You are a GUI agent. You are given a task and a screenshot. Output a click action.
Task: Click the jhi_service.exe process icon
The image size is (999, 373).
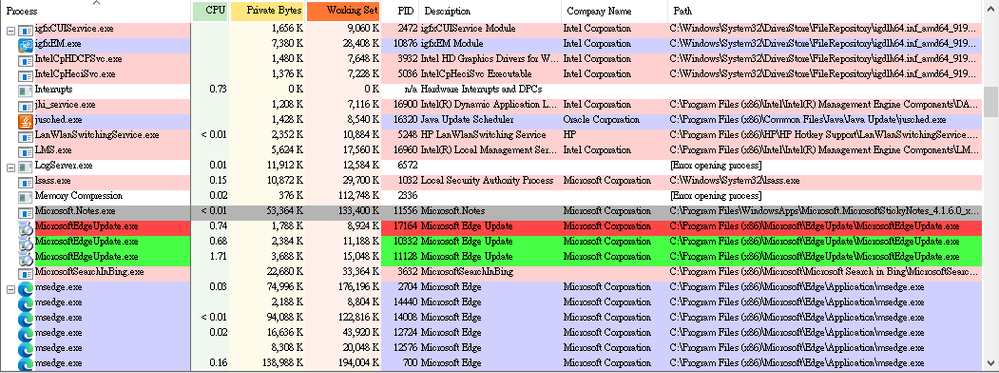25,105
